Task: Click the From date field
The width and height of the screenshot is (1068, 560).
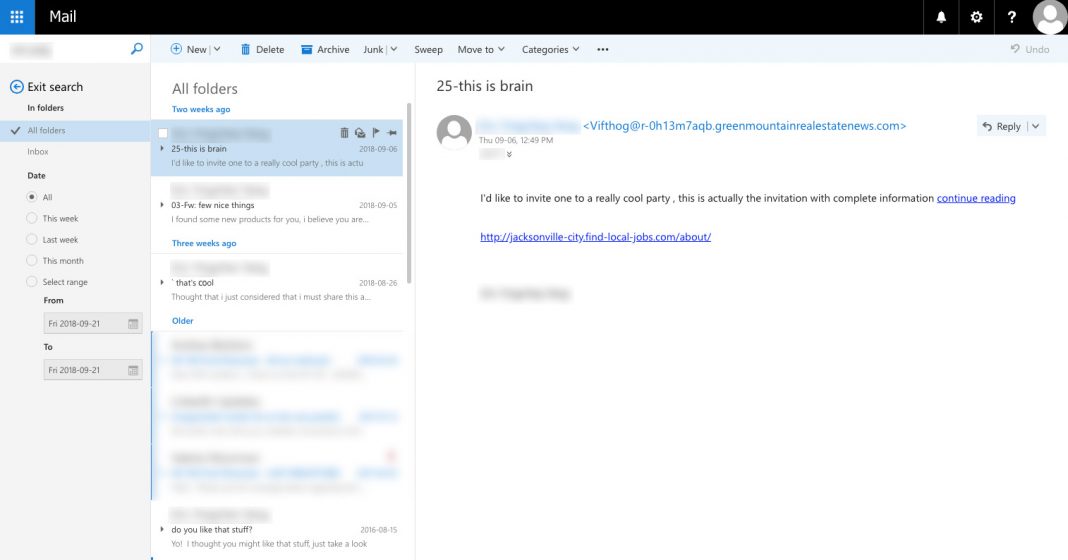Action: (93, 324)
